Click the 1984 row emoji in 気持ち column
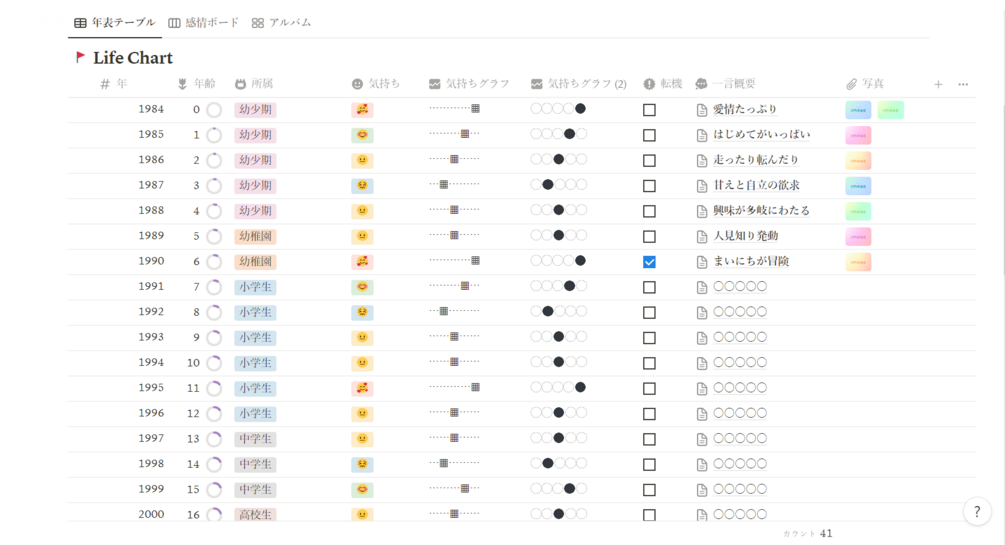Image resolution: width=1005 pixels, height=545 pixels. click(x=362, y=110)
